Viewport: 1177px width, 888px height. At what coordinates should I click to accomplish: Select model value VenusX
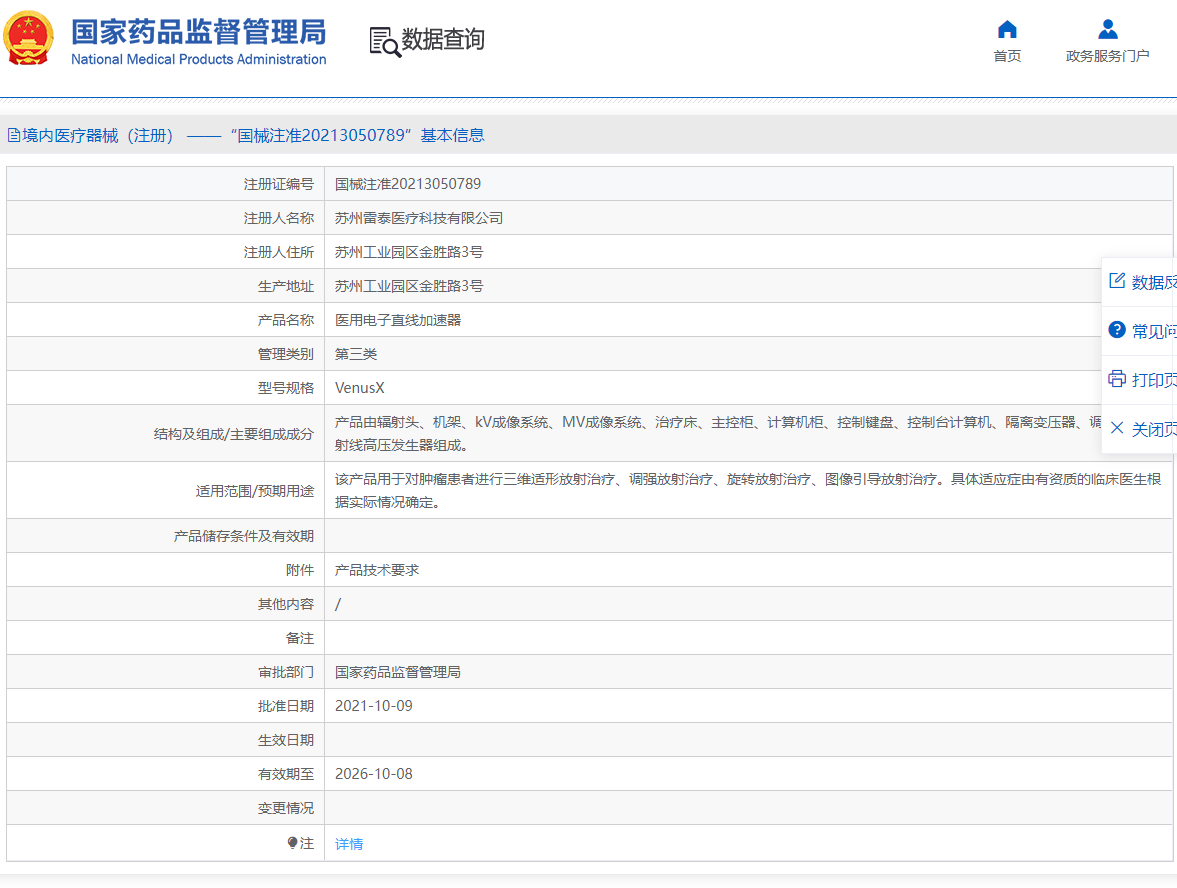pos(360,388)
